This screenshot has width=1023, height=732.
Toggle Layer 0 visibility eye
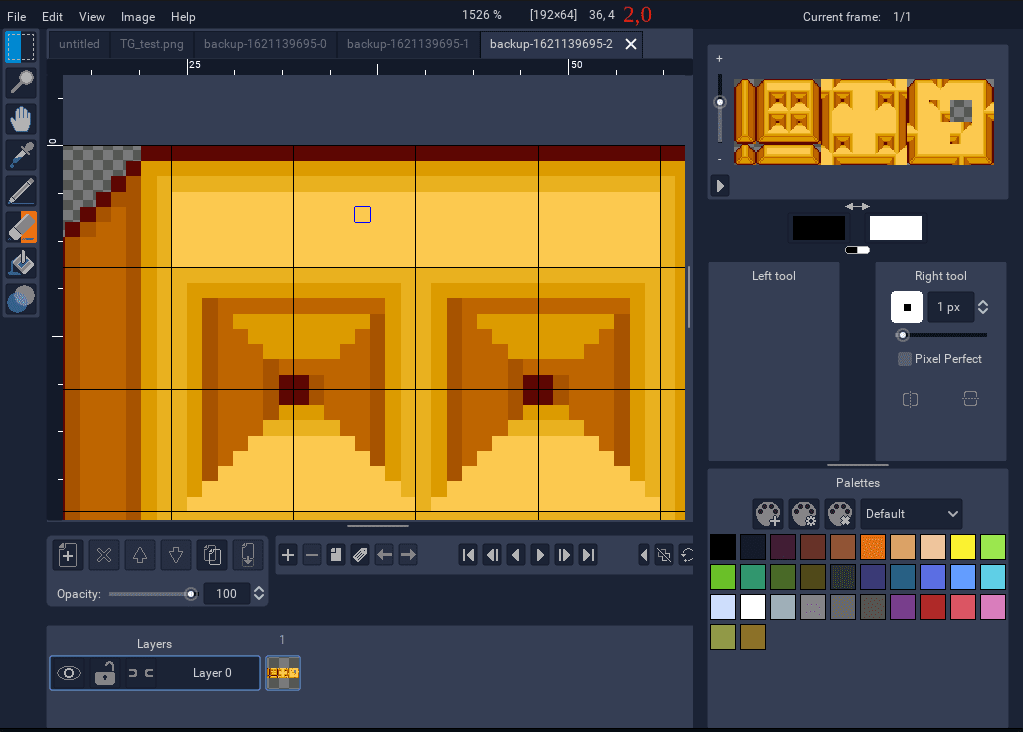tap(69, 673)
